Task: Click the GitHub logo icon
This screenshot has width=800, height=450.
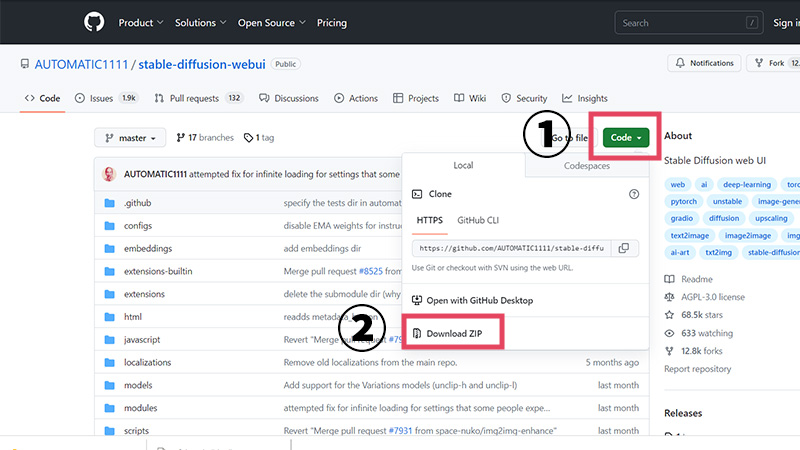Action: tap(94, 22)
